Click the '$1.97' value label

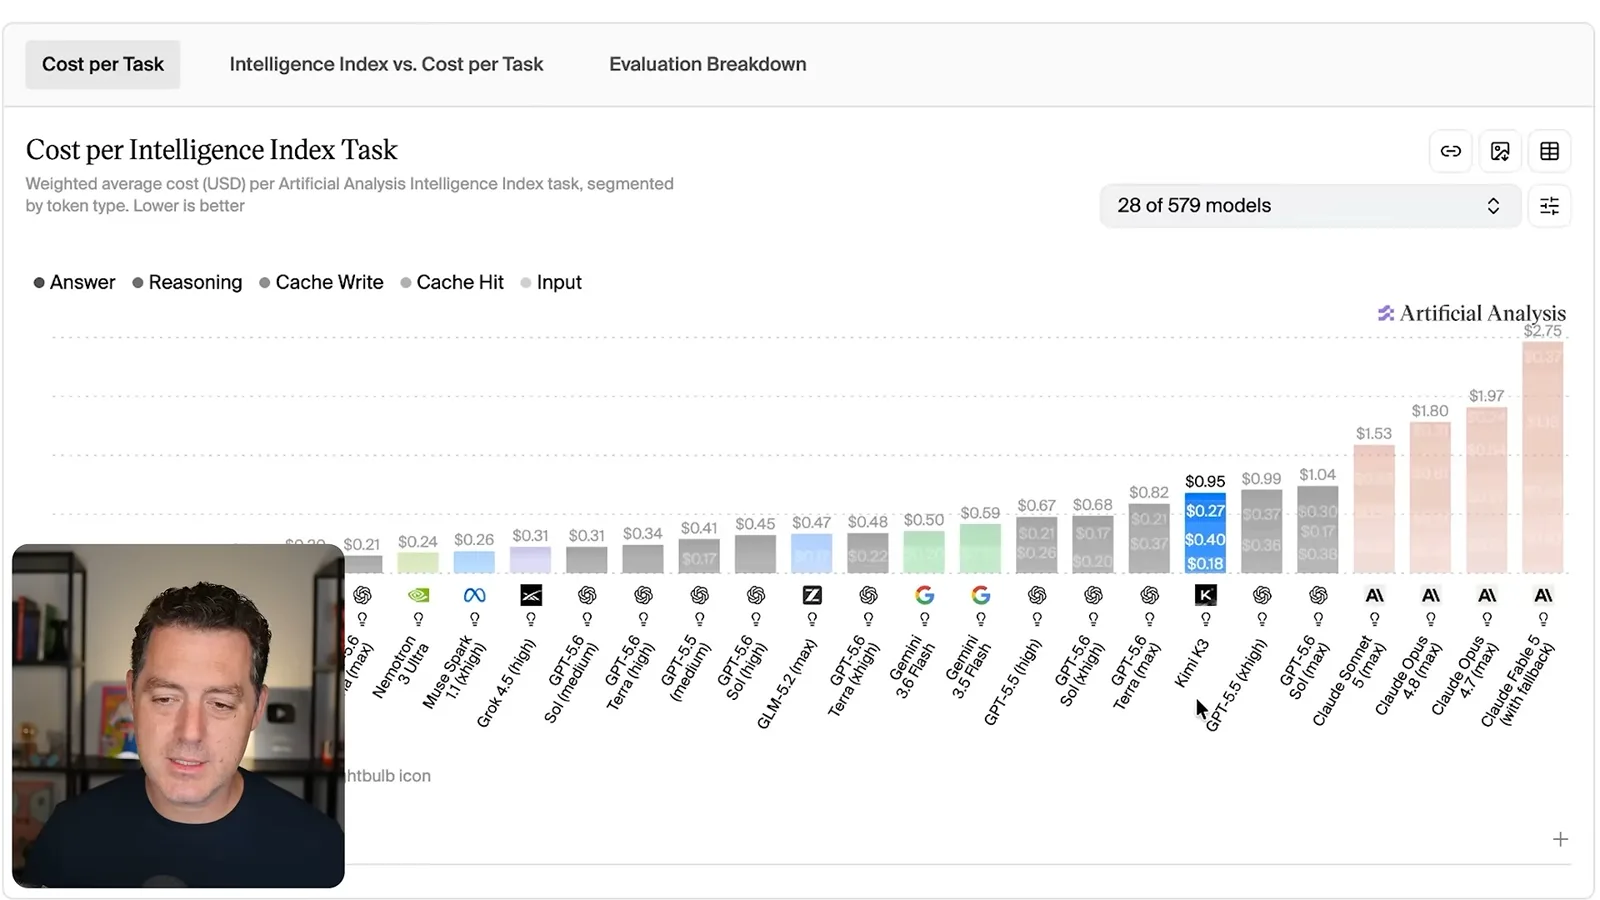coord(1486,396)
